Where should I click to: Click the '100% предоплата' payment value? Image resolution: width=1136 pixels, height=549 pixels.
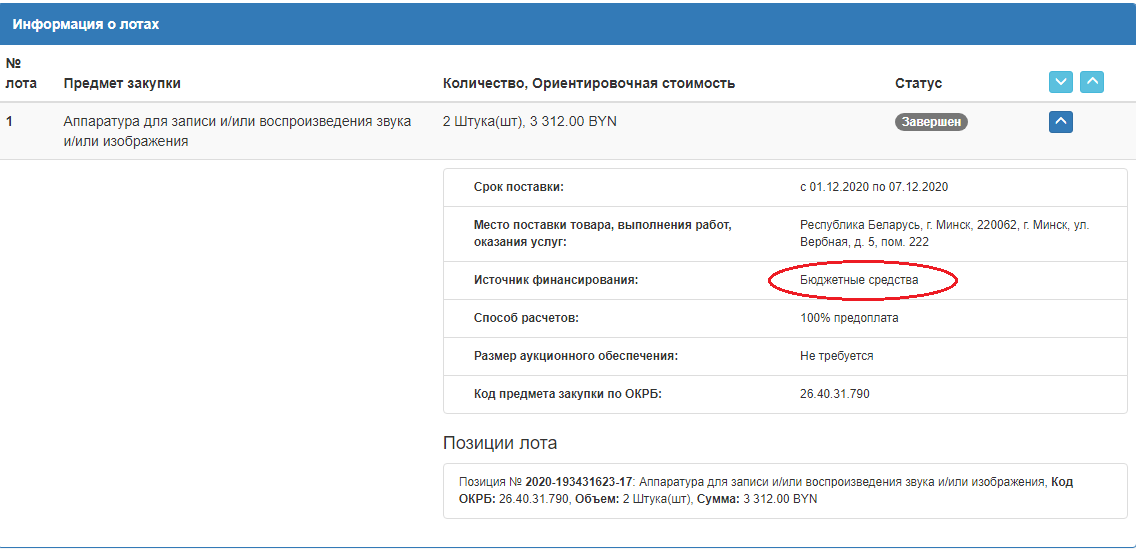tap(849, 318)
